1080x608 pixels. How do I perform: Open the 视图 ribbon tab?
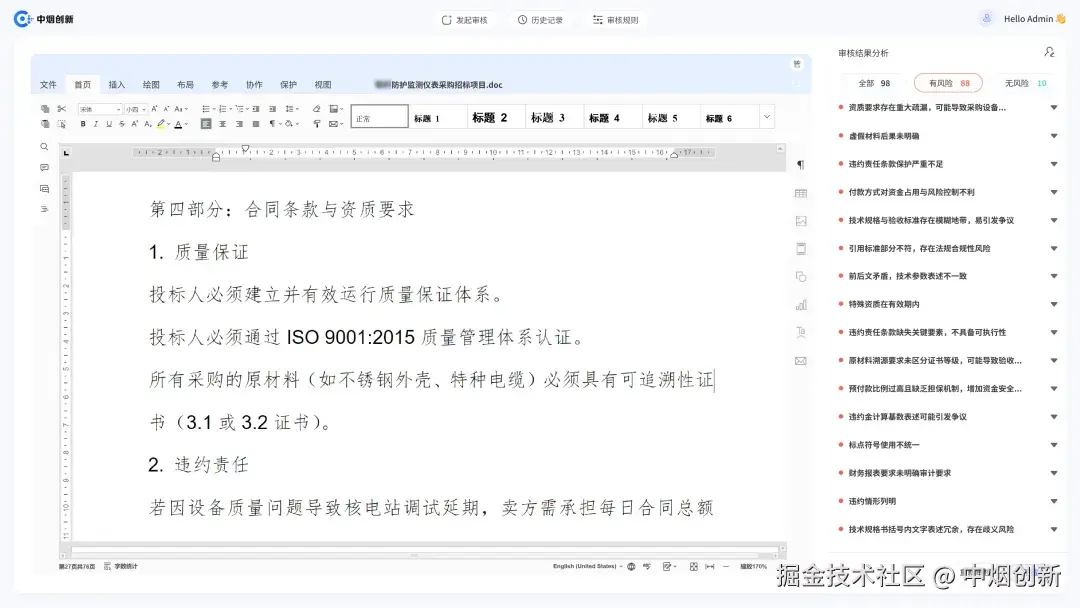(321, 84)
